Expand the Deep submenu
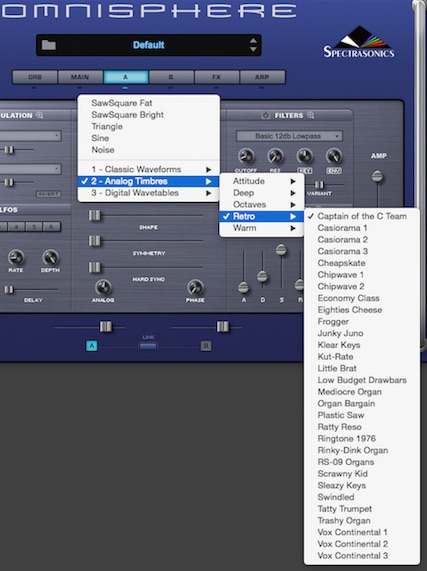The height and width of the screenshot is (571, 427). coord(262,193)
